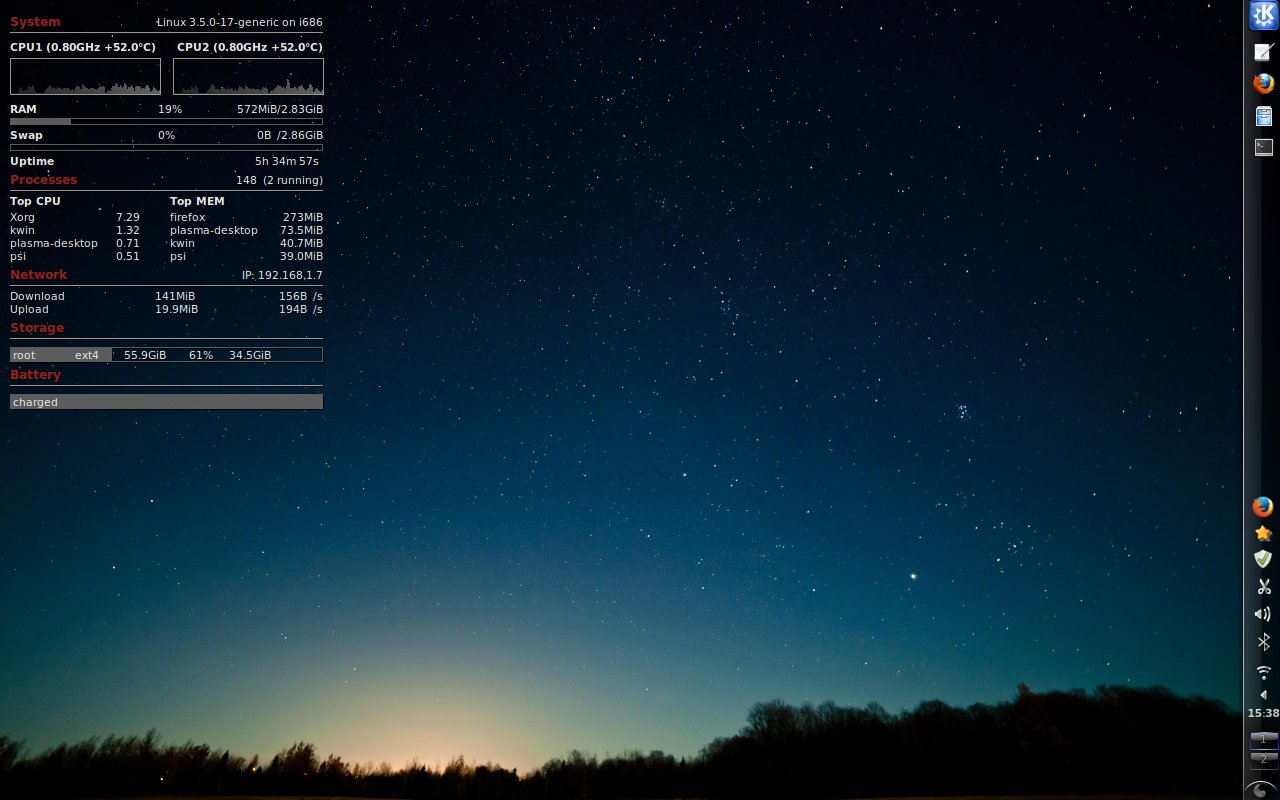Launch the text editor from the panel
Image resolution: width=1280 pixels, height=800 pixels.
click(x=1264, y=52)
